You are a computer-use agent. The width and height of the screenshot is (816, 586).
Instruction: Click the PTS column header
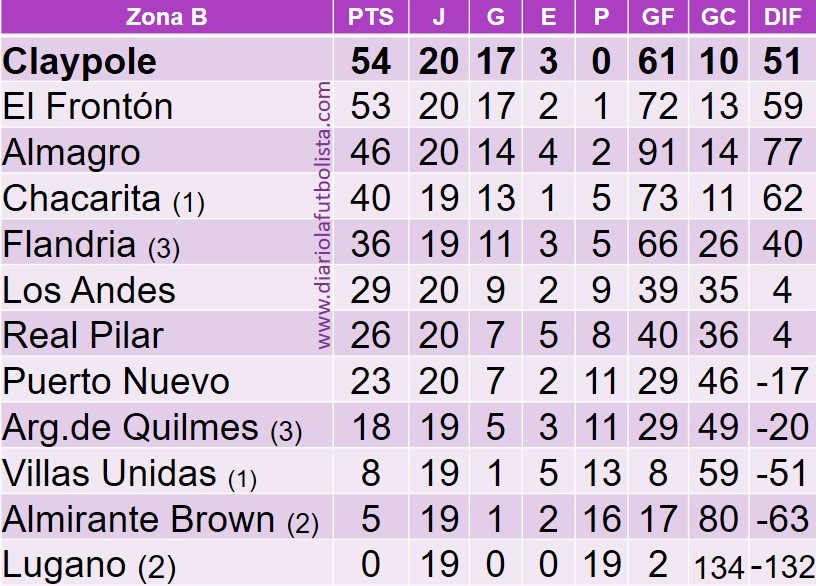click(x=370, y=17)
